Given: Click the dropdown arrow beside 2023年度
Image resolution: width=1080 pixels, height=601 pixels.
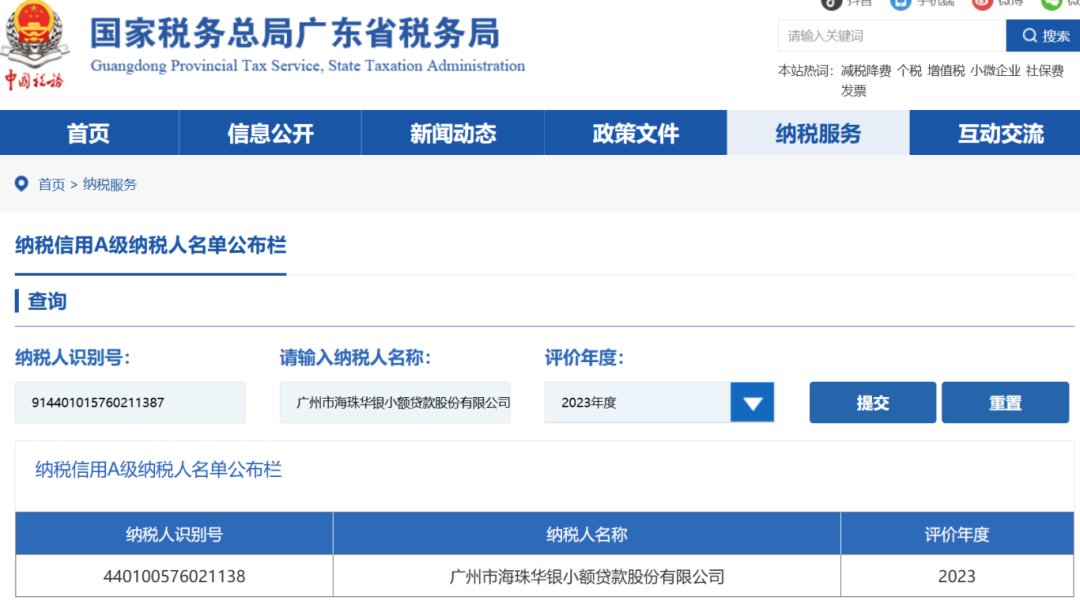Looking at the screenshot, I should tap(752, 403).
